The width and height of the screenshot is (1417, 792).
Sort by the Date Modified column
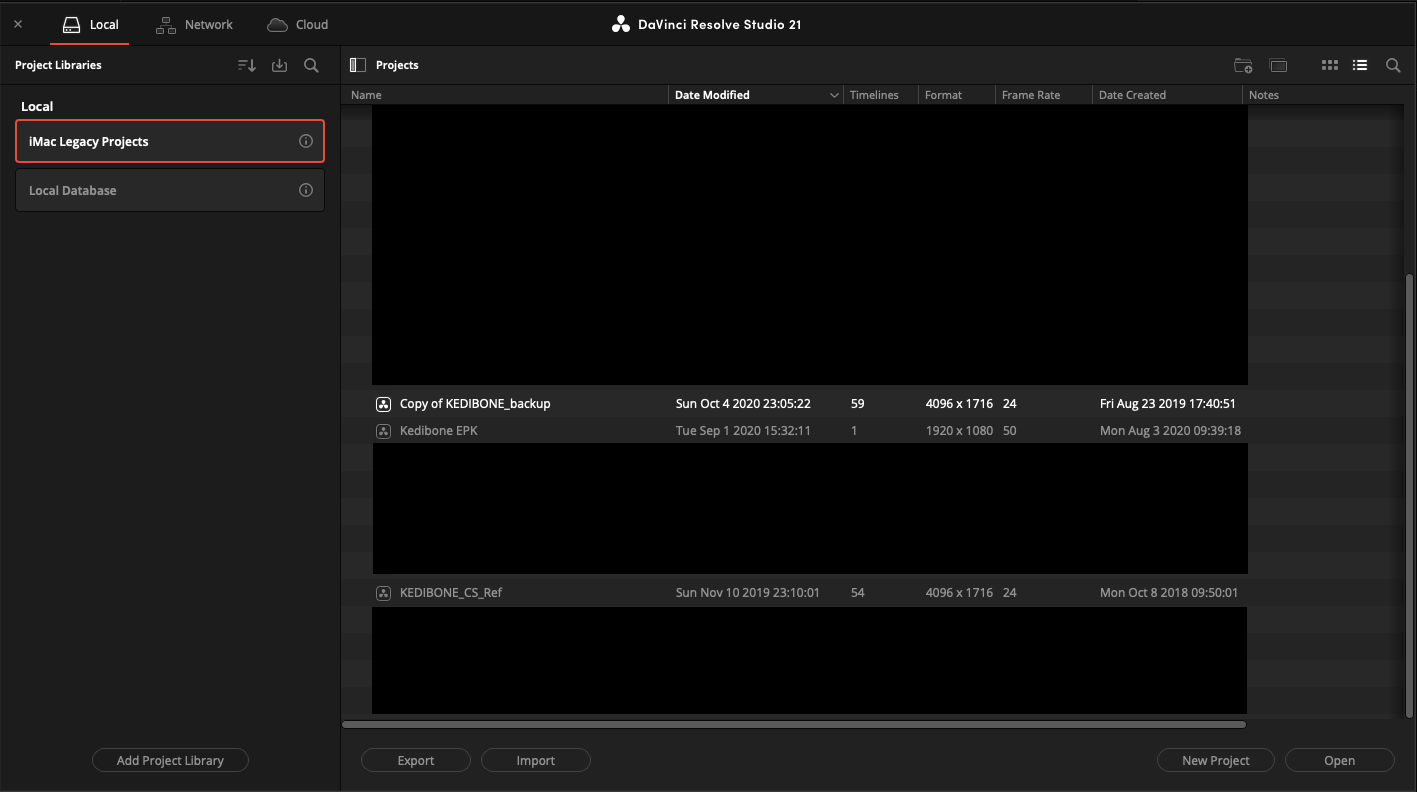[x=755, y=95]
